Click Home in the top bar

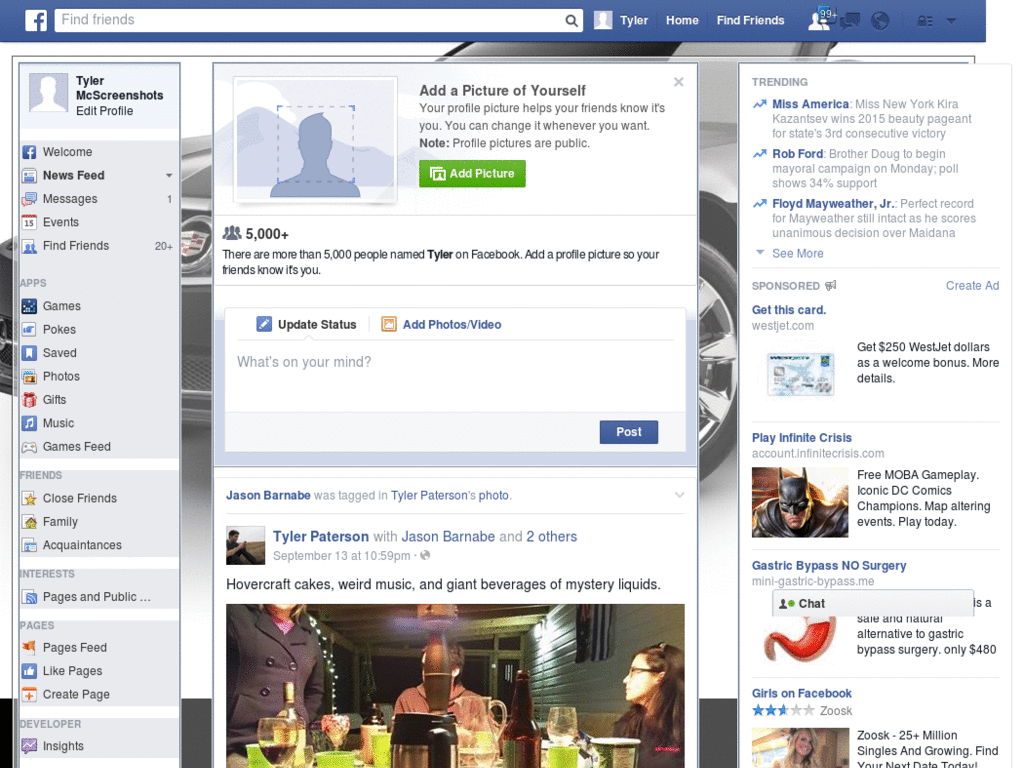(682, 21)
